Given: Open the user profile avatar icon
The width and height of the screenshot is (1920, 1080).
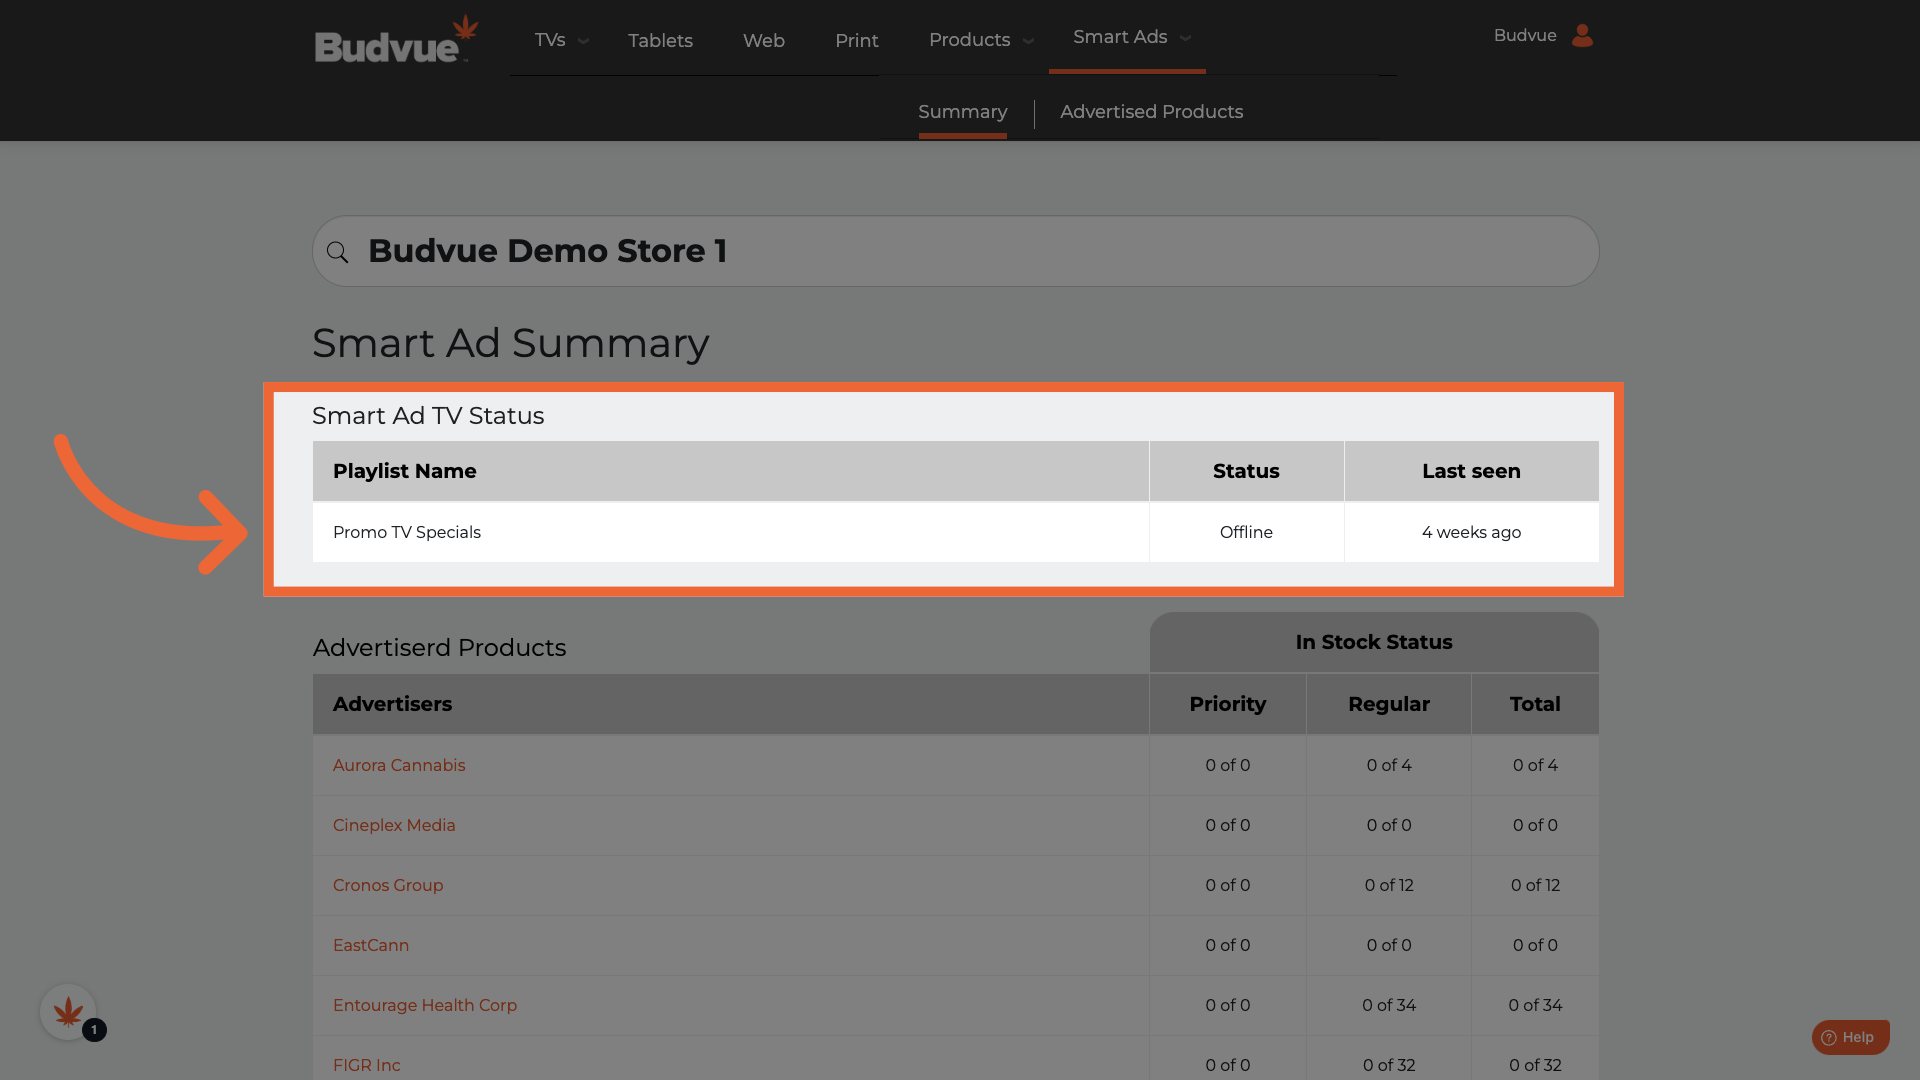Looking at the screenshot, I should pyautogui.click(x=1582, y=36).
